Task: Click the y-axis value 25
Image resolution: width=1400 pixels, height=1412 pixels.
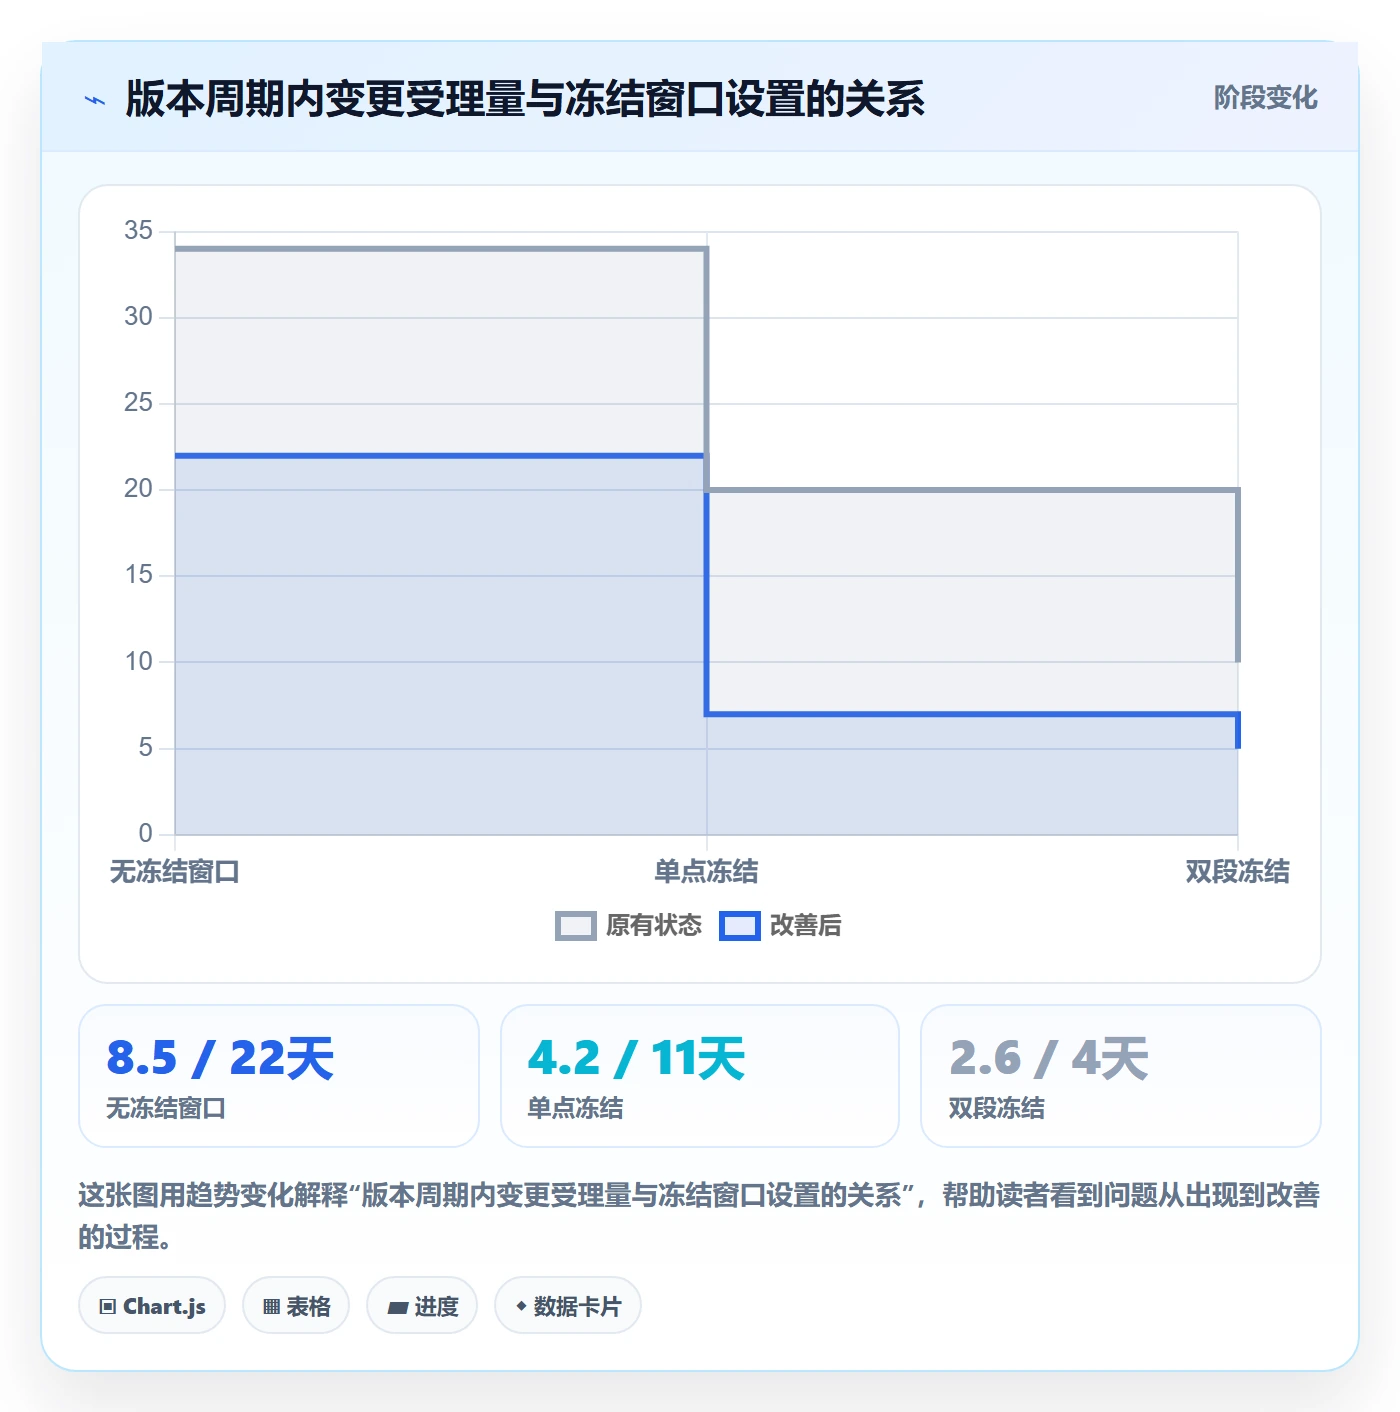Action: 138,403
